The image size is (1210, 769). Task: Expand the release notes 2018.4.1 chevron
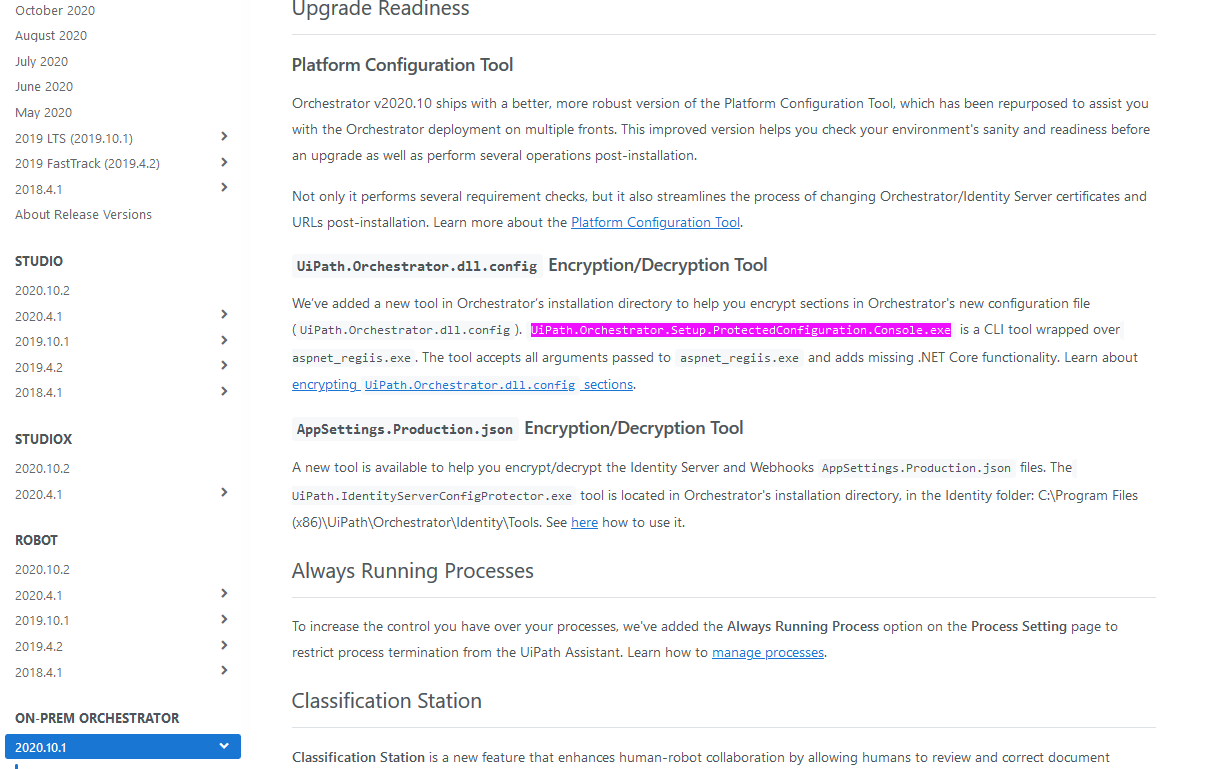[224, 187]
